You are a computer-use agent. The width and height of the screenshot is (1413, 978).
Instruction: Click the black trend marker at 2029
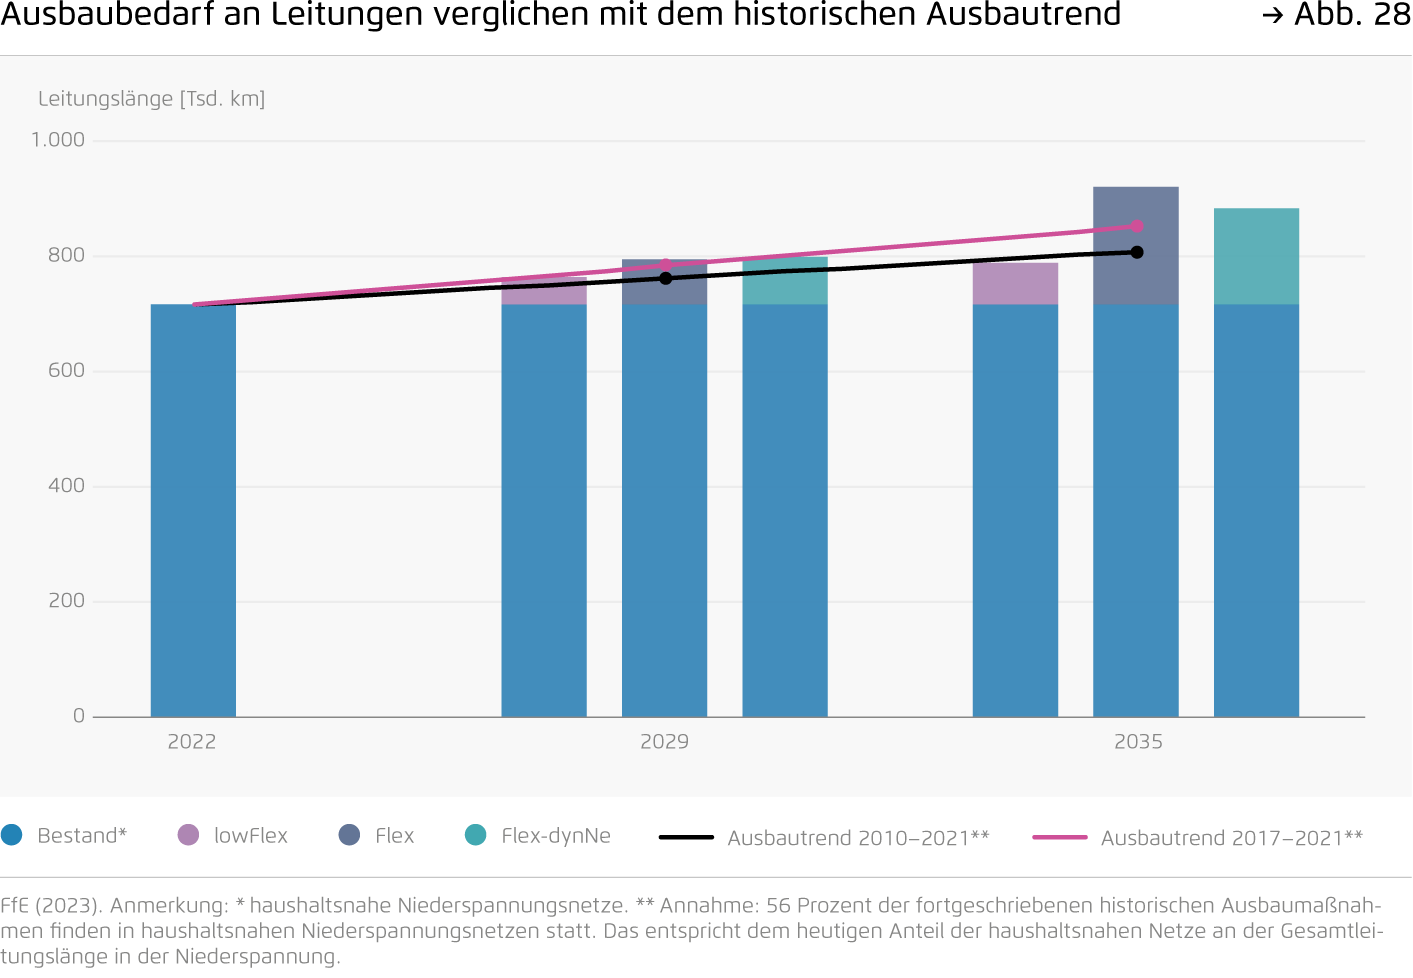pyautogui.click(x=666, y=278)
